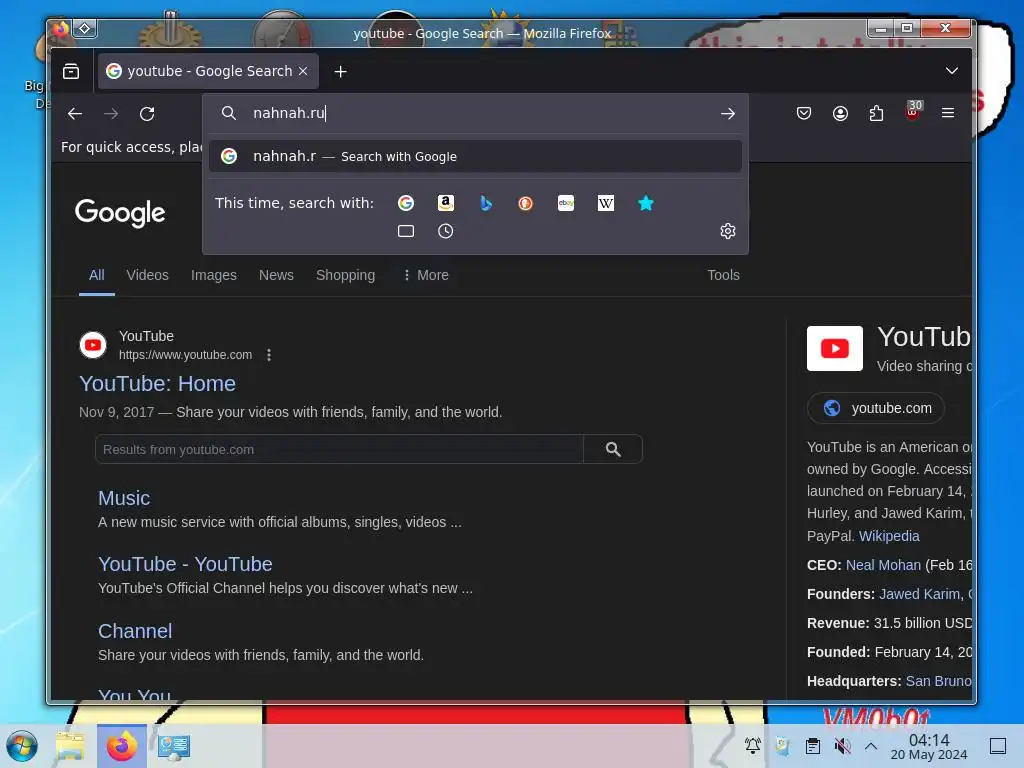Click the Google logo
Image resolution: width=1024 pixels, height=768 pixels.
[120, 213]
